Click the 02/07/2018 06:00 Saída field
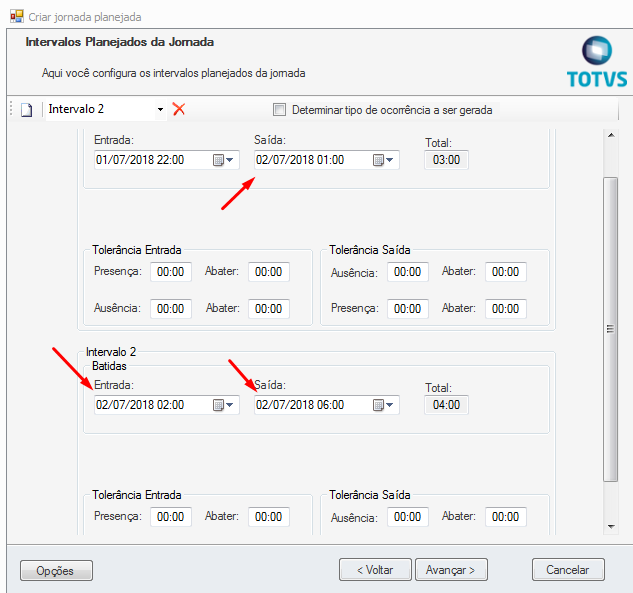This screenshot has width=633, height=593. tap(327, 405)
